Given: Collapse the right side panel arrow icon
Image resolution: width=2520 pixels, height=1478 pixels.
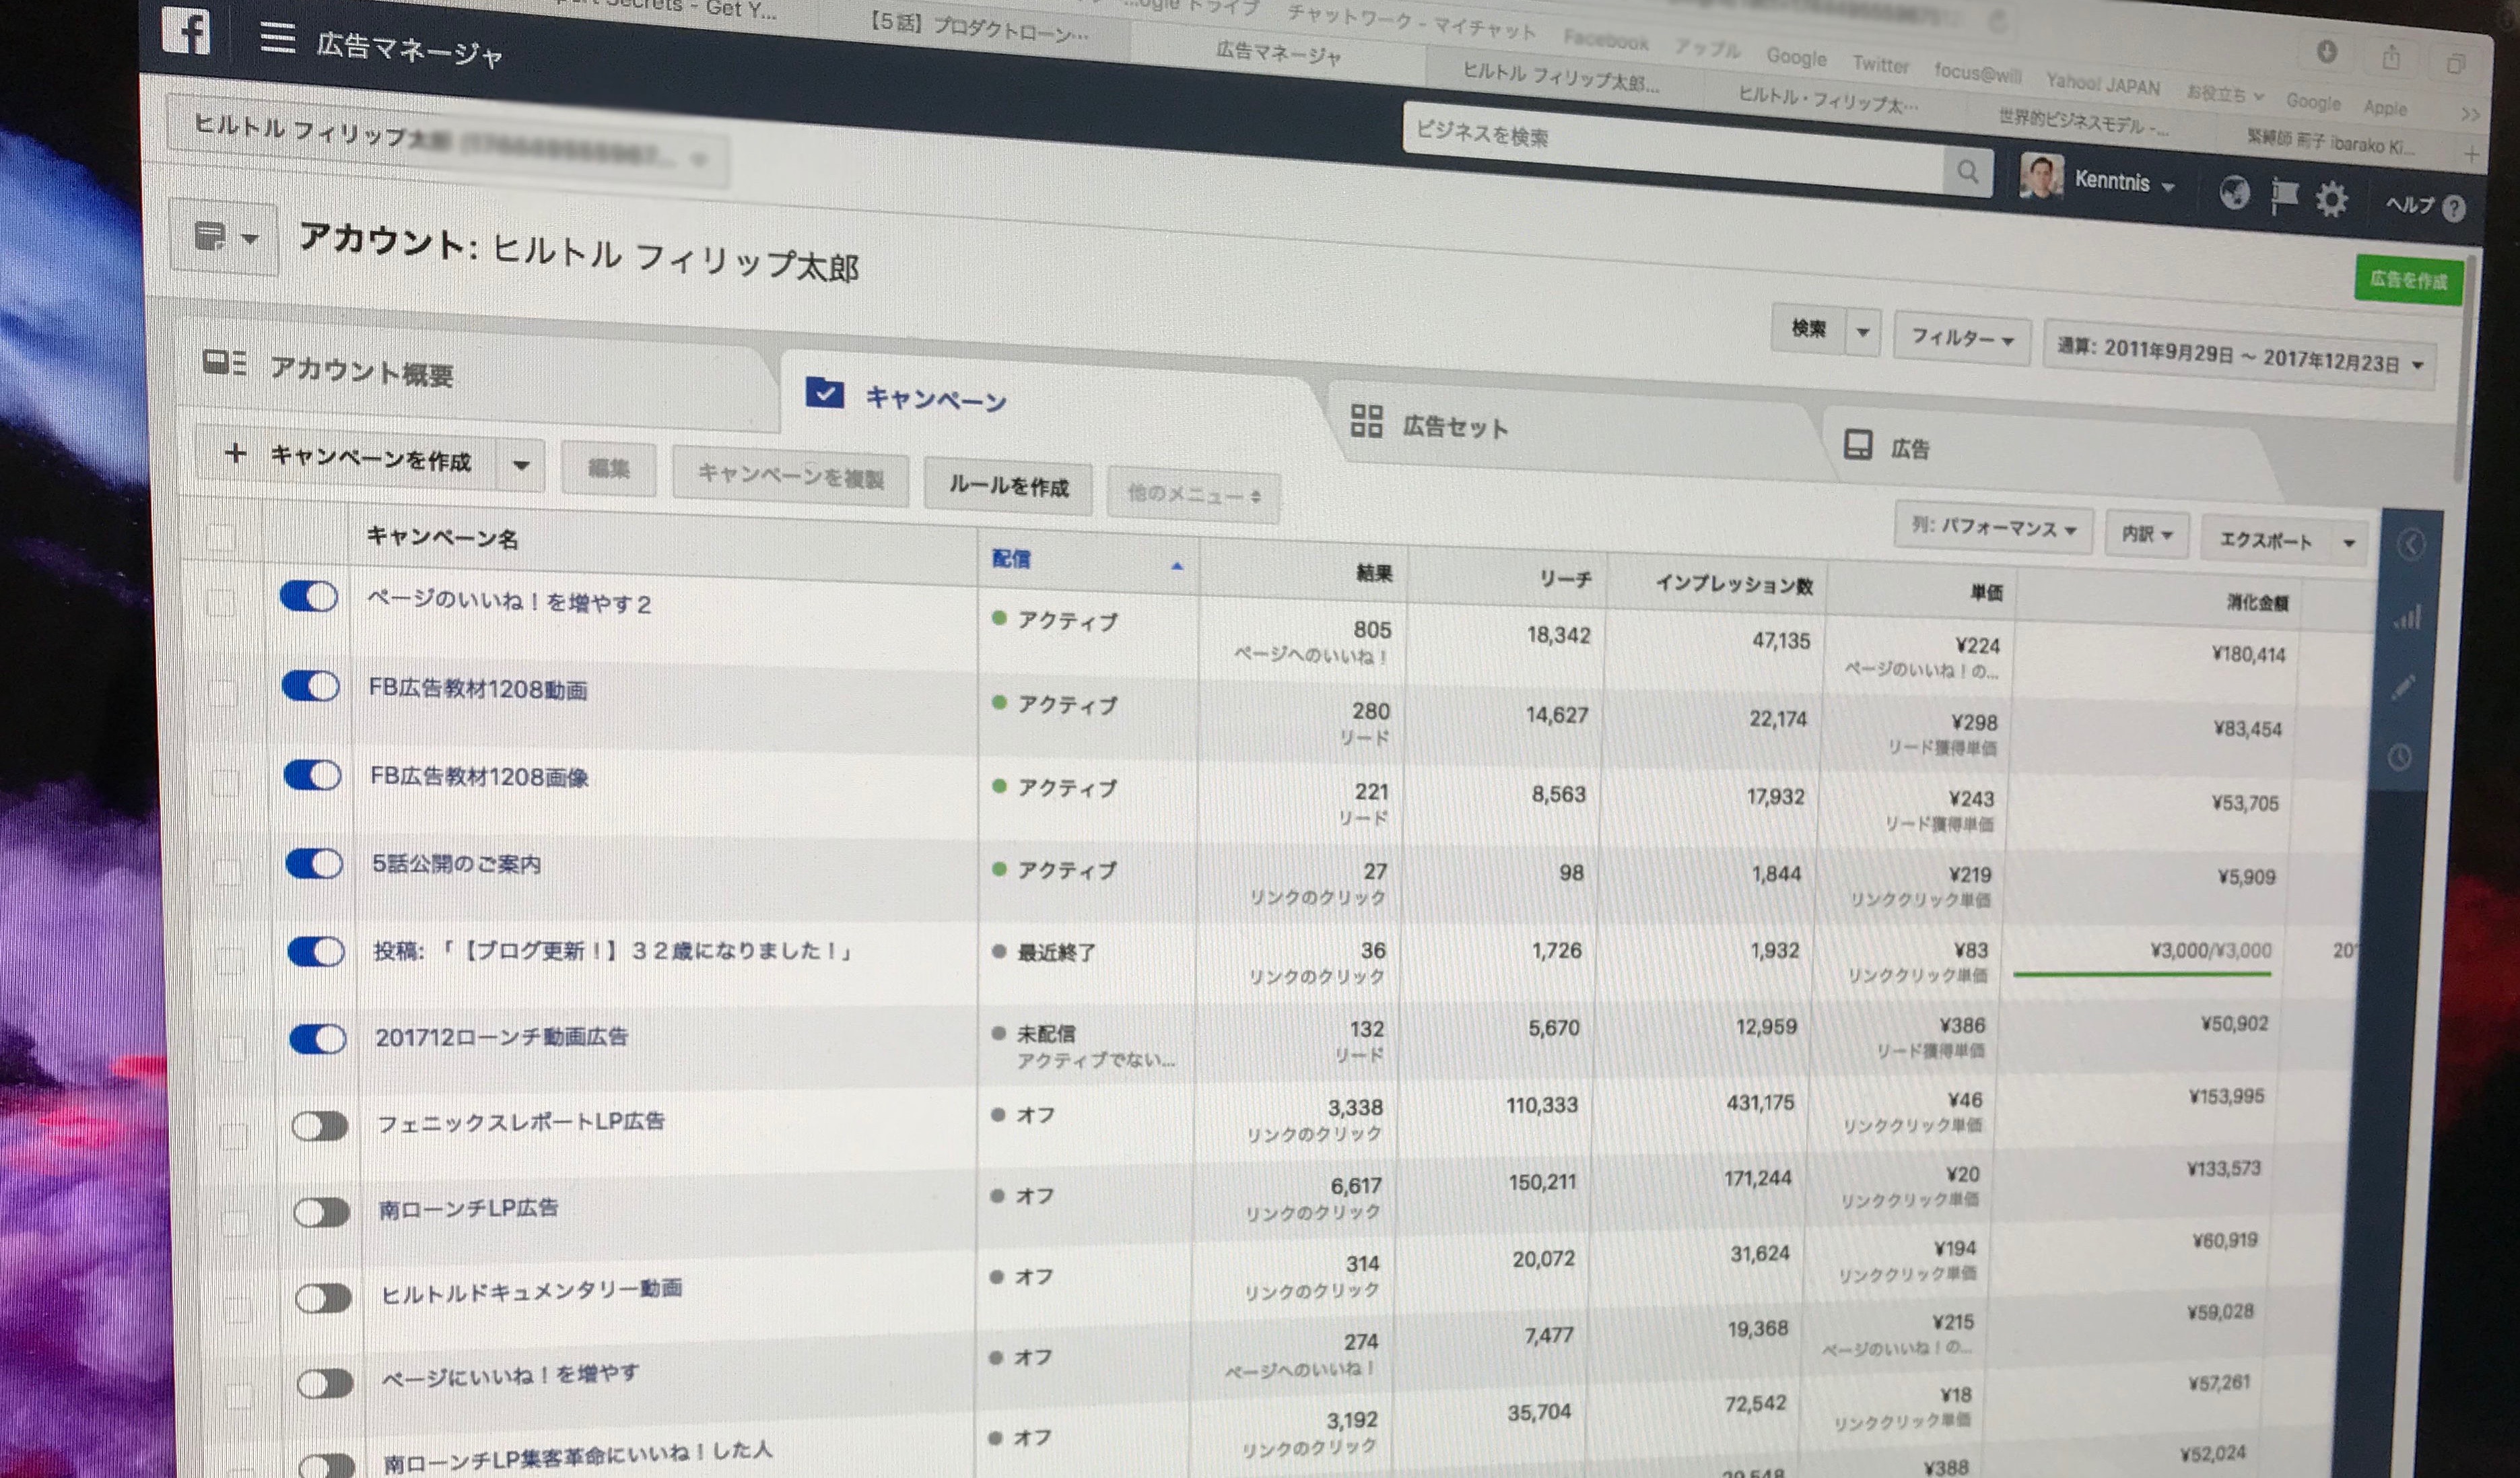Looking at the screenshot, I should point(2411,545).
